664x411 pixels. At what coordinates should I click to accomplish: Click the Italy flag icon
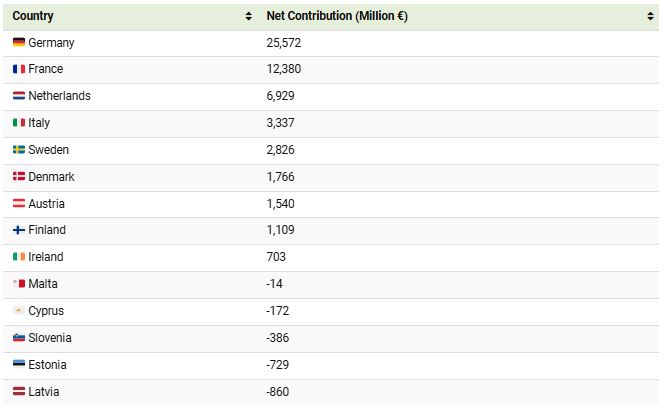pyautogui.click(x=19, y=123)
